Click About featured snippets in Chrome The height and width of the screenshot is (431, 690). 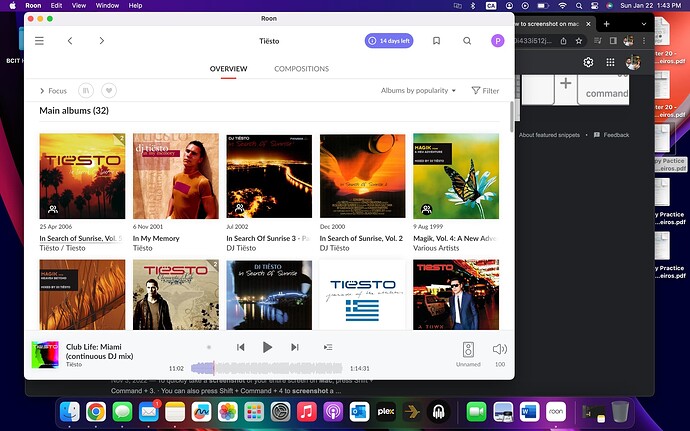549,135
